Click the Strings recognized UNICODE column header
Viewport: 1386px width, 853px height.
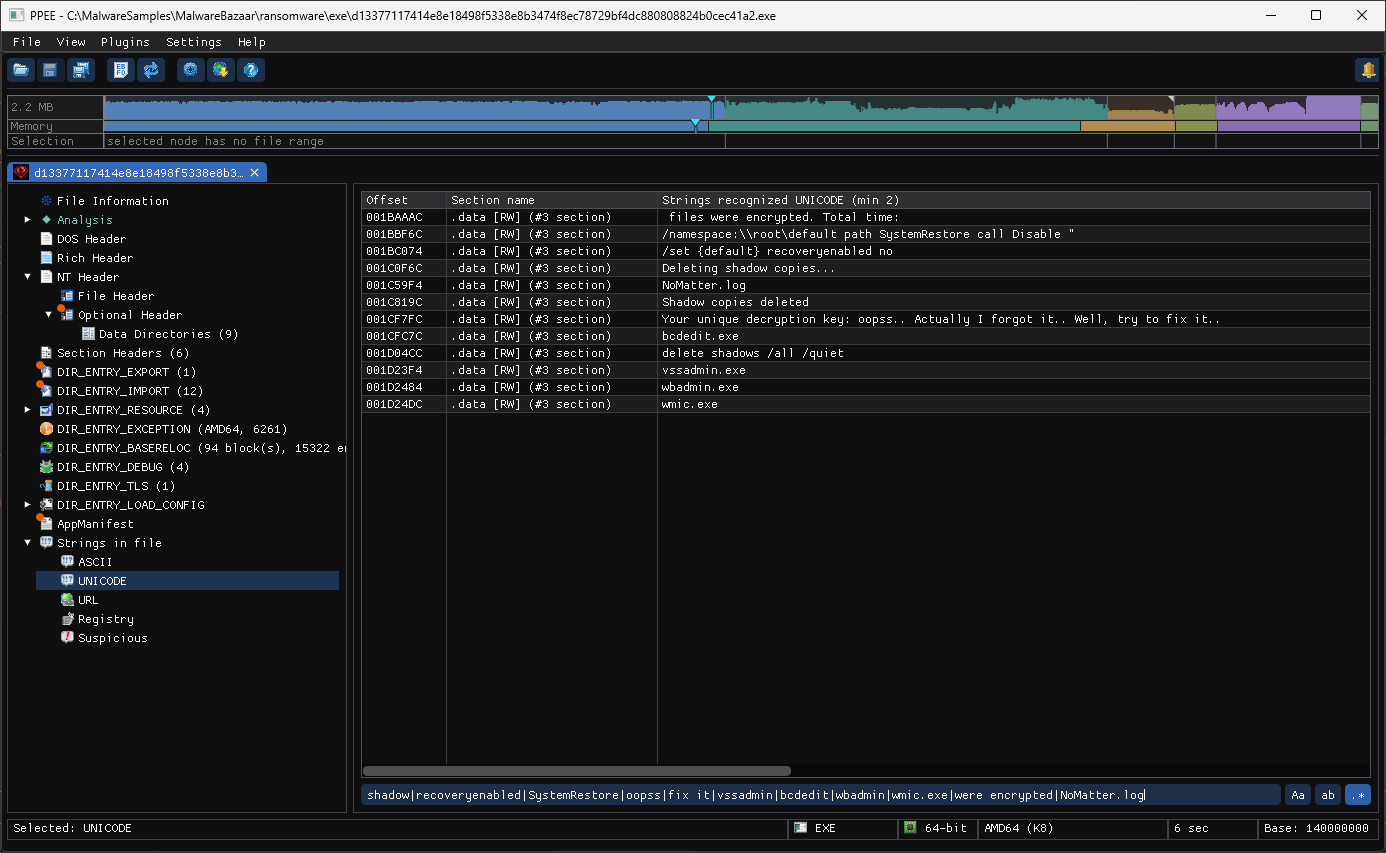[1014, 200]
